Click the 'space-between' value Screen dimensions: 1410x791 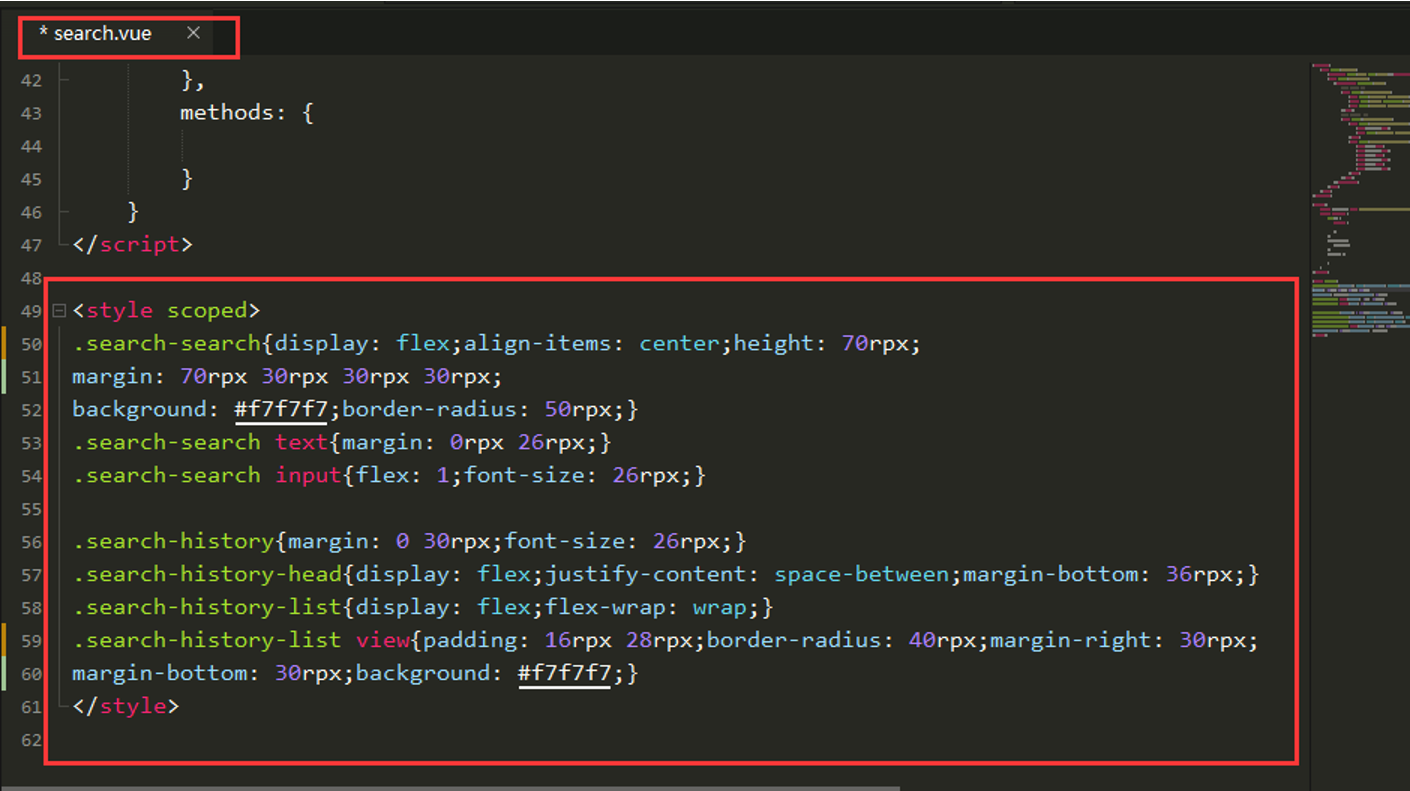[x=862, y=574]
